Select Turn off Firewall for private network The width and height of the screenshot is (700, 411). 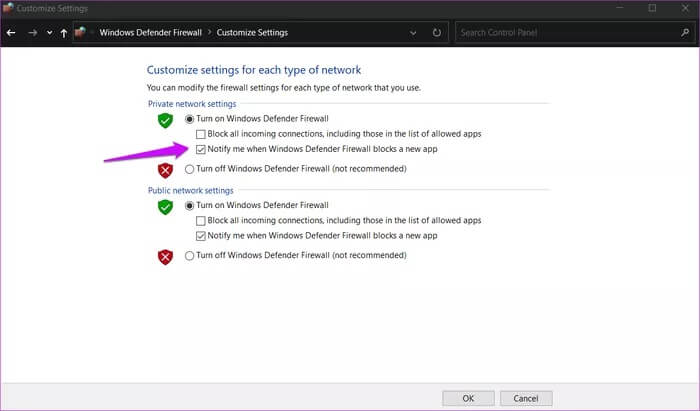(x=189, y=169)
